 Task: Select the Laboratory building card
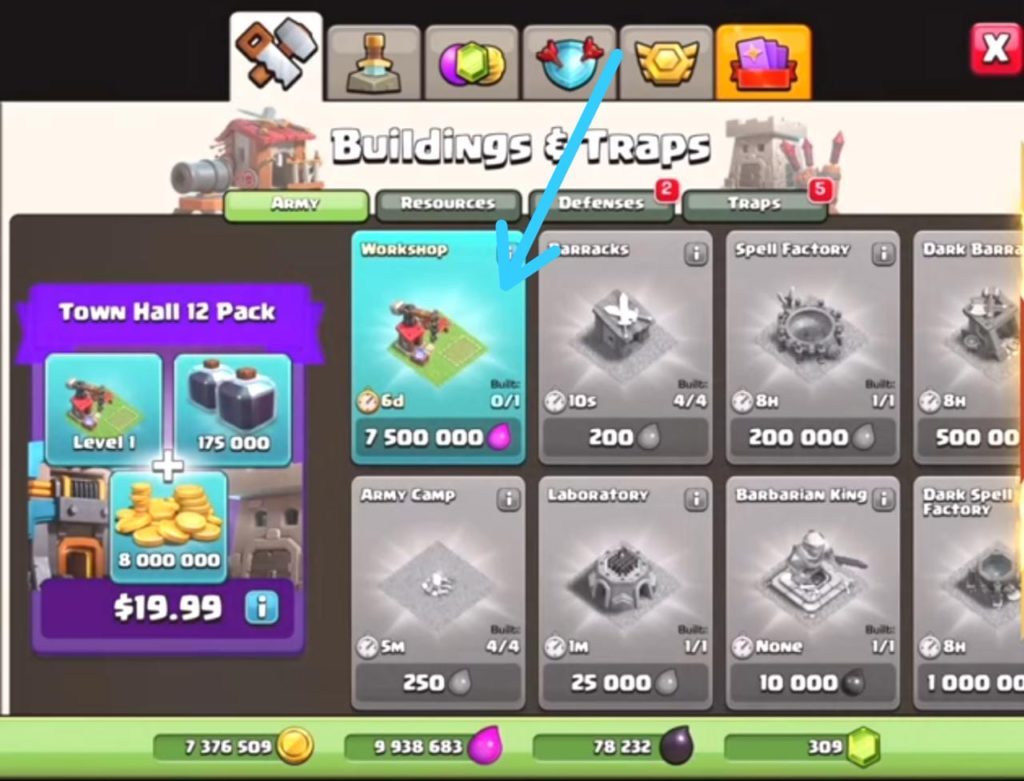pos(625,593)
